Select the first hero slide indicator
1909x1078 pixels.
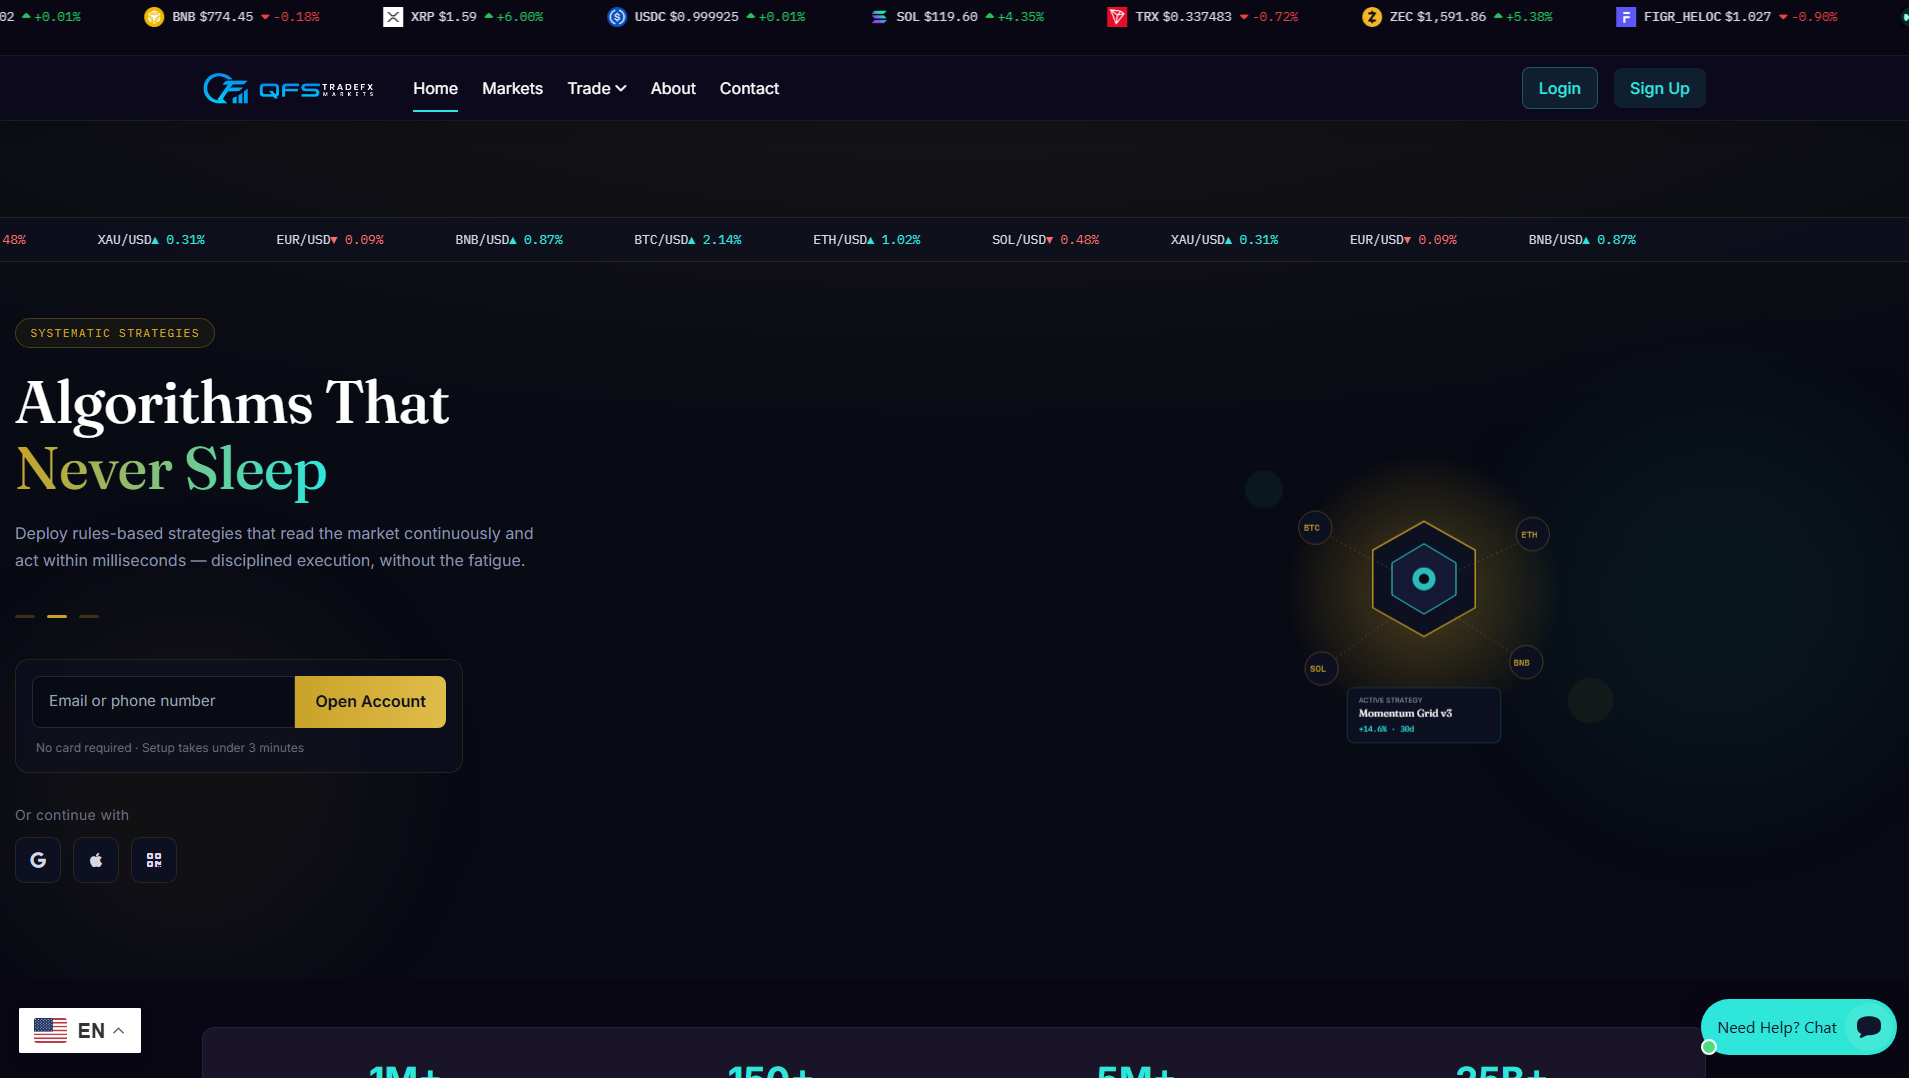(25, 616)
